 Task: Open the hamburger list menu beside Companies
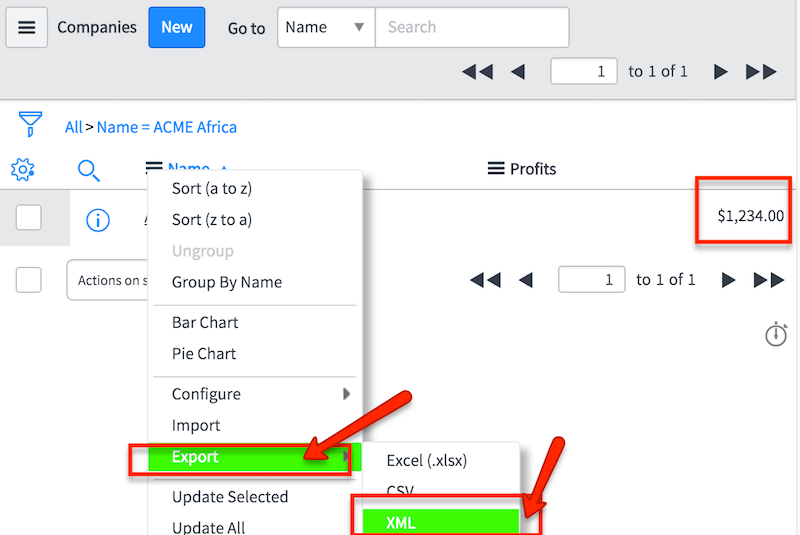pyautogui.click(x=27, y=28)
